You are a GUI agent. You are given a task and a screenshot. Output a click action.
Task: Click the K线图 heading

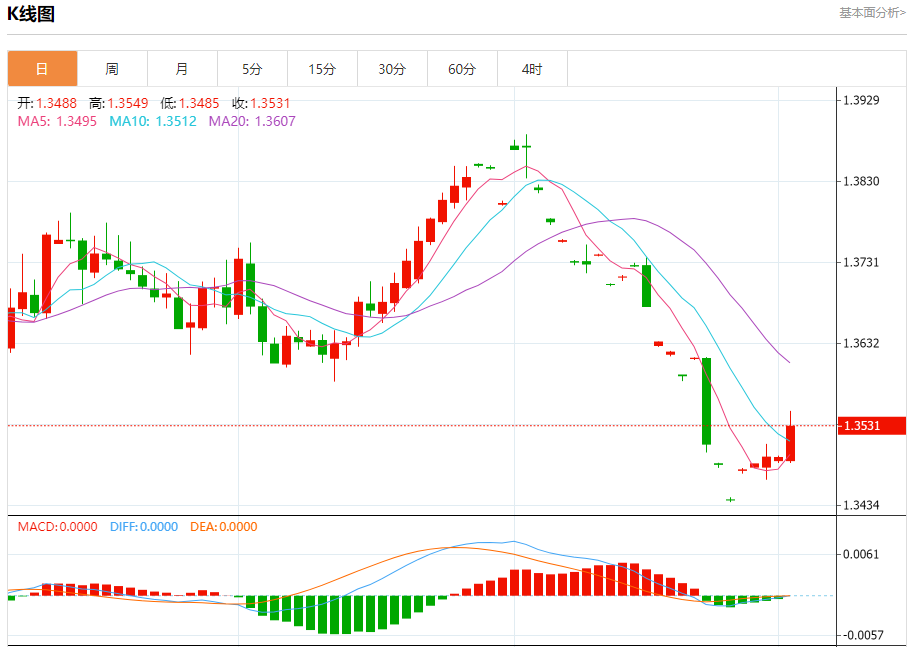pyautogui.click(x=31, y=14)
